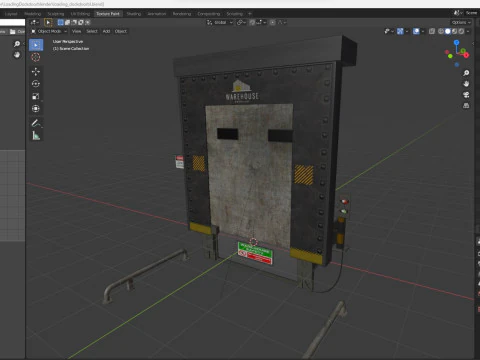The width and height of the screenshot is (480, 360).
Task: Open the Add menu in viewport header
Action: (106, 31)
